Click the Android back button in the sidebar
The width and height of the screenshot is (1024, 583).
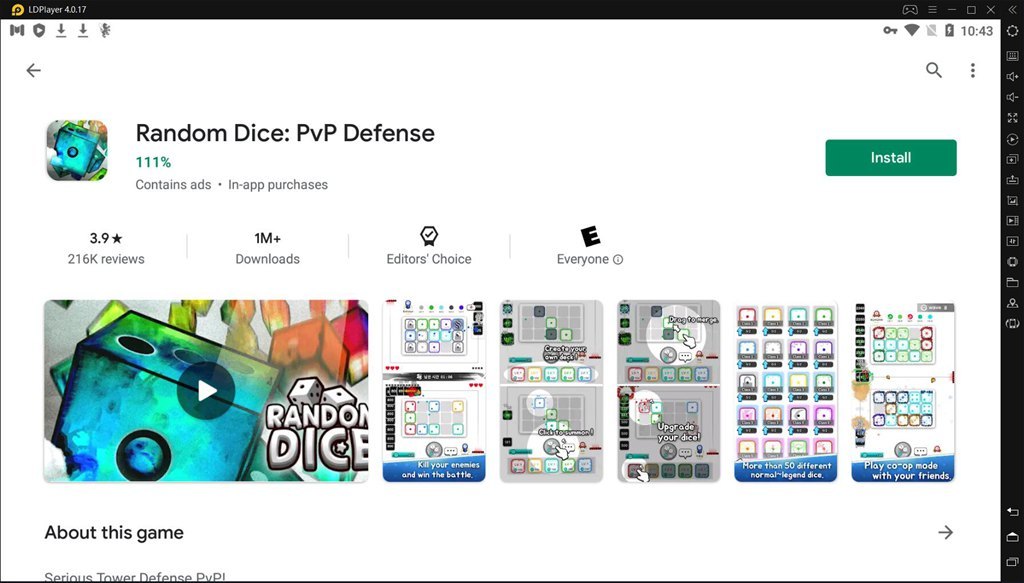[x=1012, y=511]
